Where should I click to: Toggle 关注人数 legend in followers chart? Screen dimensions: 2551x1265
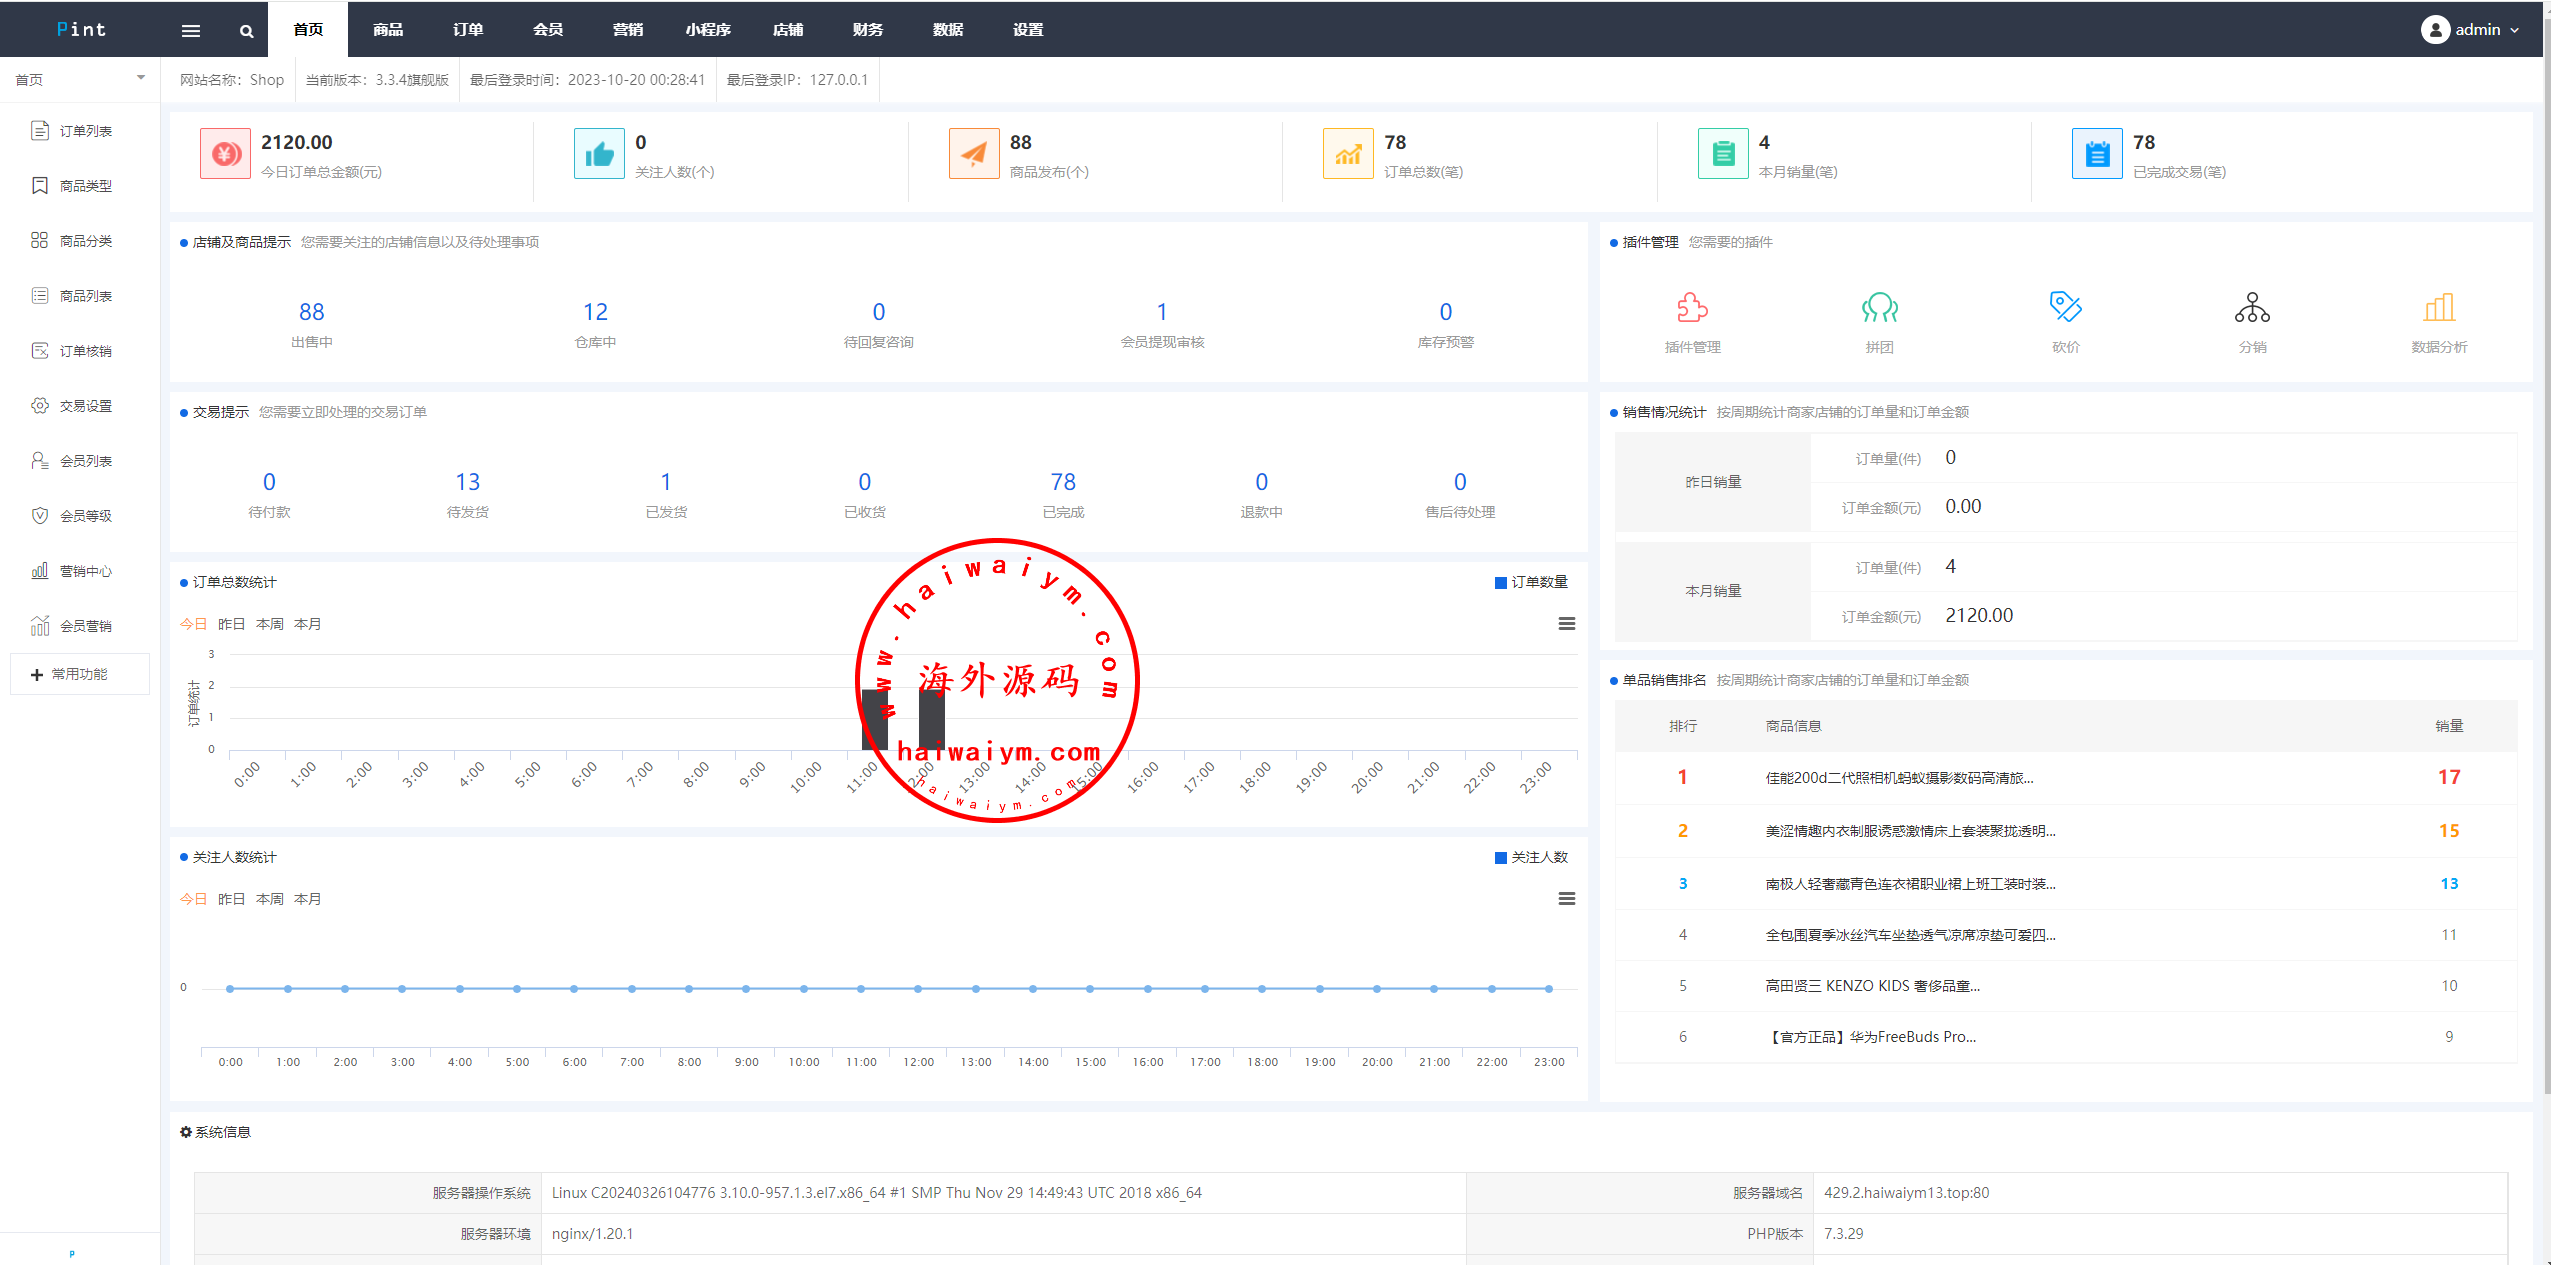[x=1530, y=857]
